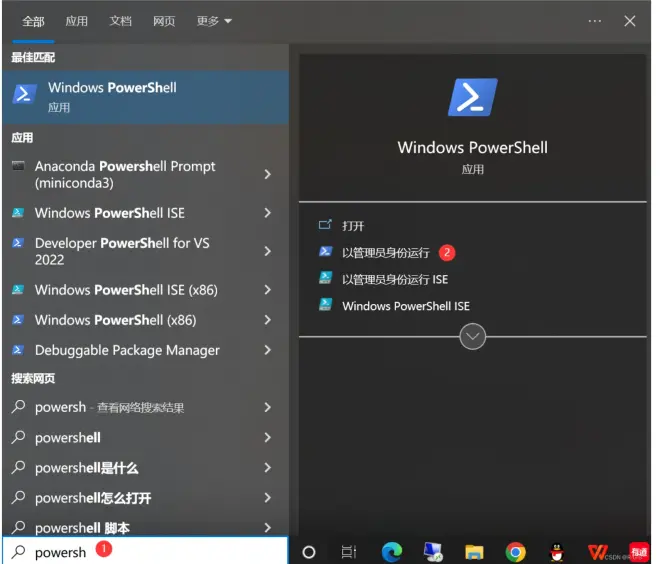Click the search icon beside powershell怎么打开
660x564 pixels.
(19, 497)
